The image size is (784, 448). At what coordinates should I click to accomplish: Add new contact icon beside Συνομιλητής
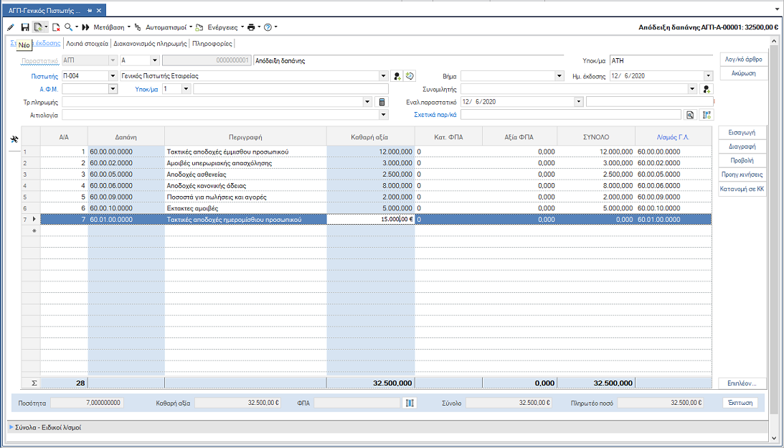[x=706, y=89]
